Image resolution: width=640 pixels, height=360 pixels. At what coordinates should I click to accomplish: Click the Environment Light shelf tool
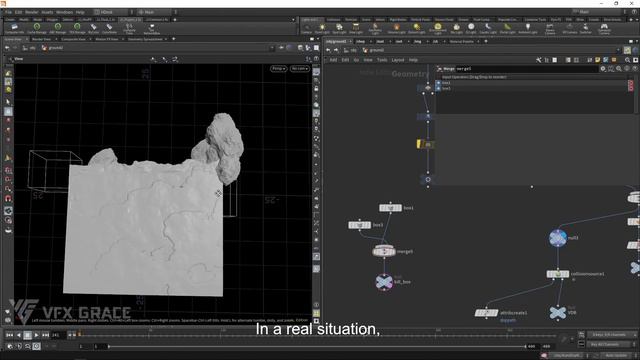click(438, 29)
